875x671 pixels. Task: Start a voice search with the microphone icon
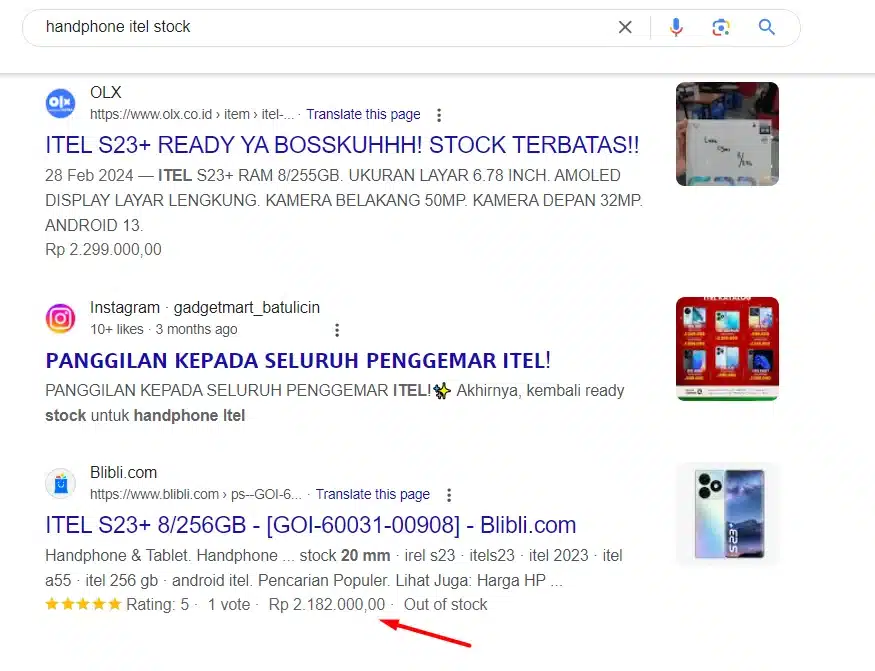676,27
